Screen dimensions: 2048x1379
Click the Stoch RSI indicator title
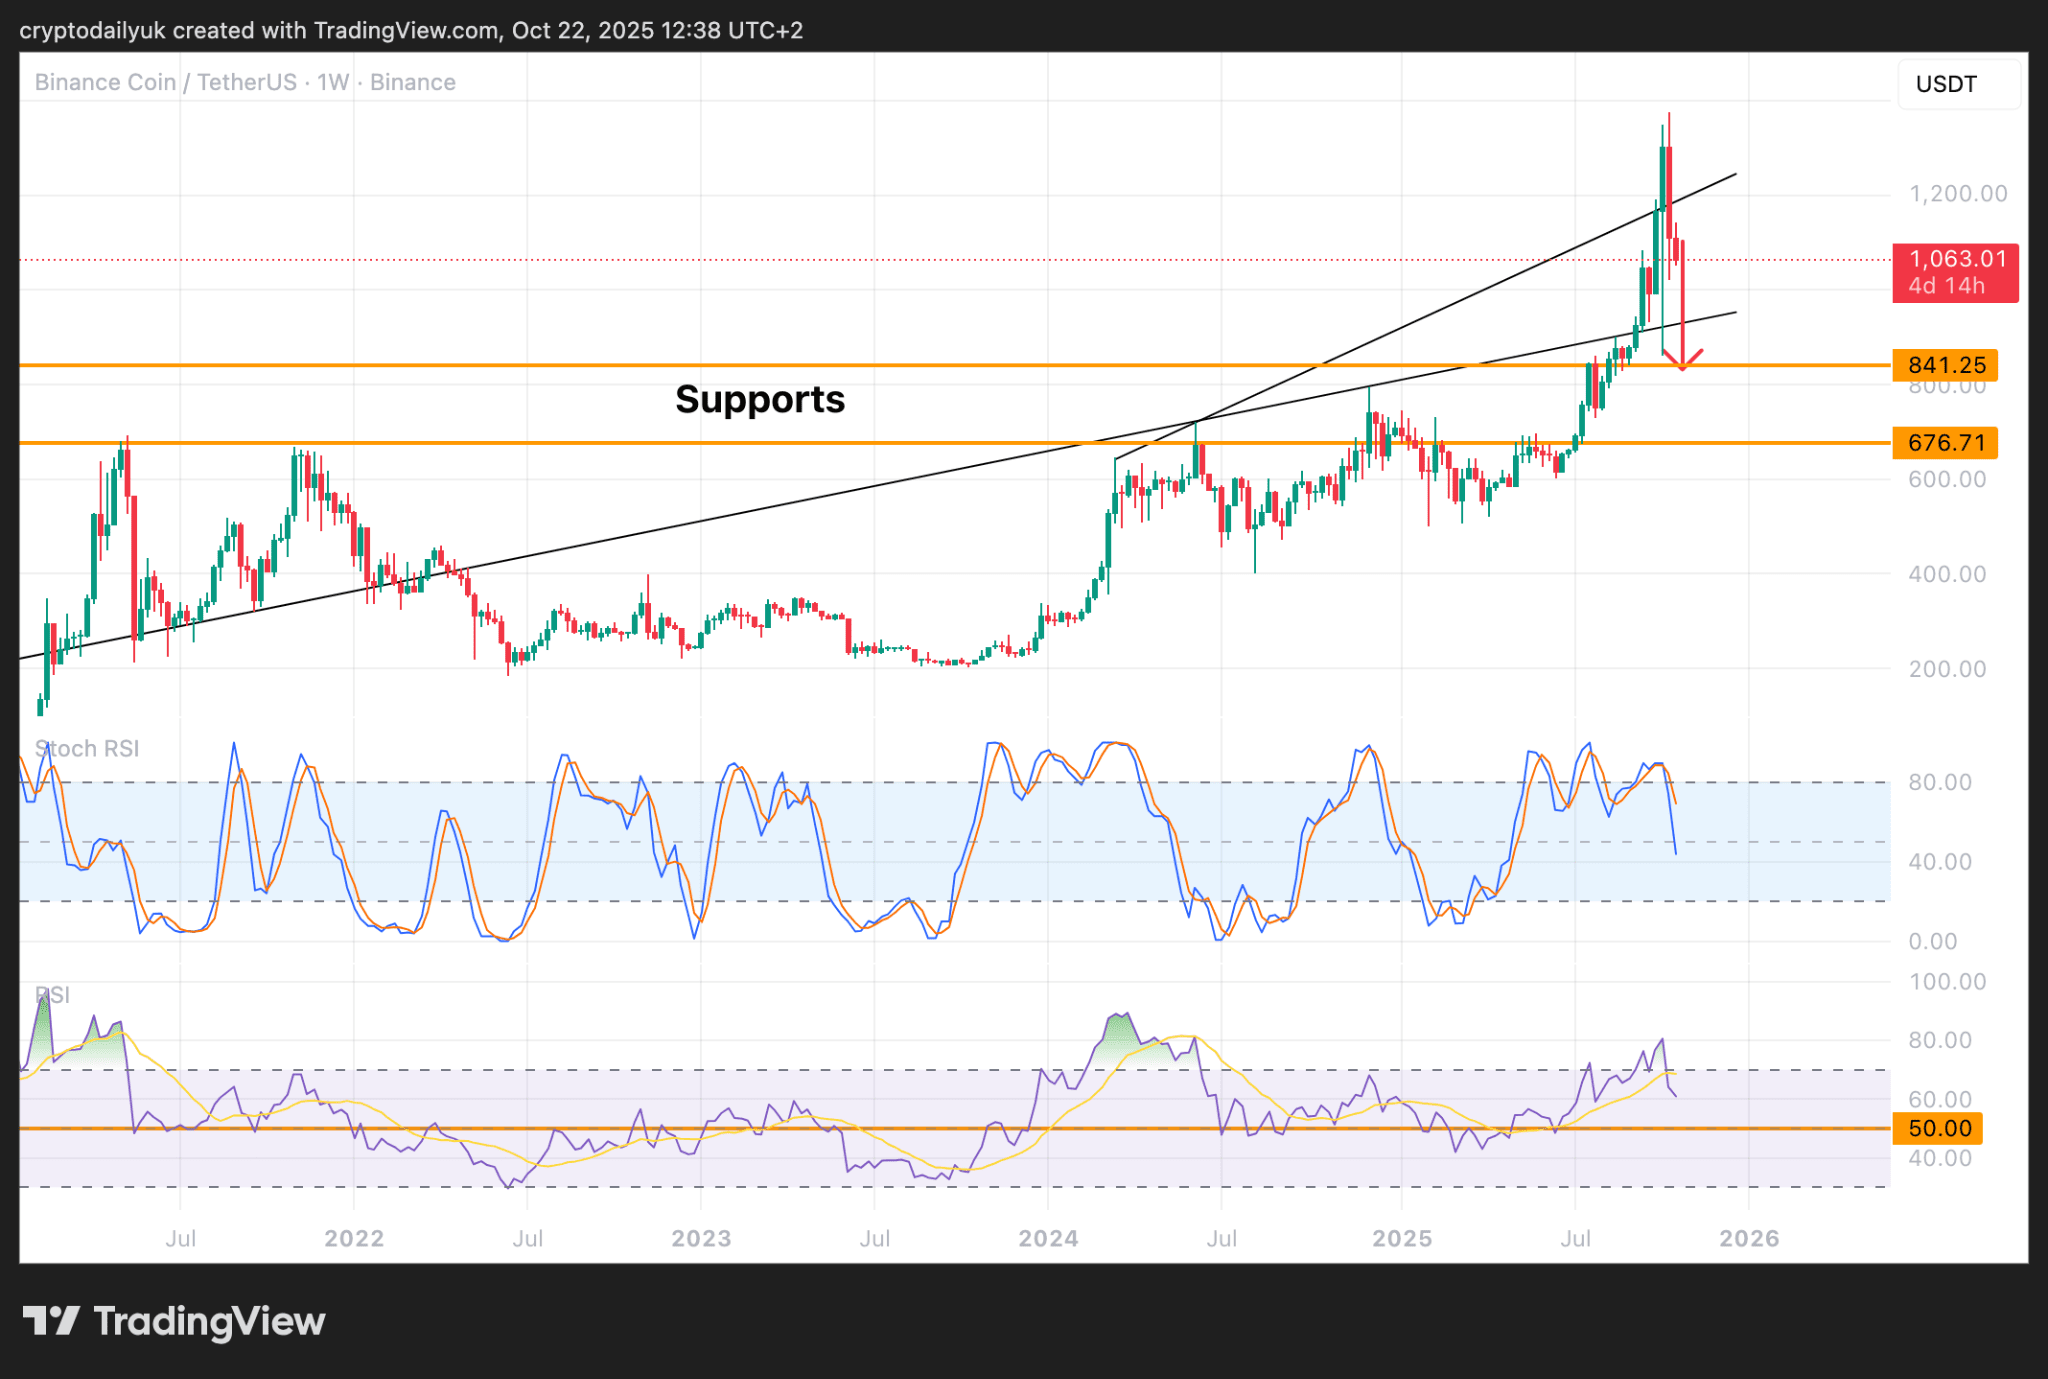pyautogui.click(x=87, y=748)
